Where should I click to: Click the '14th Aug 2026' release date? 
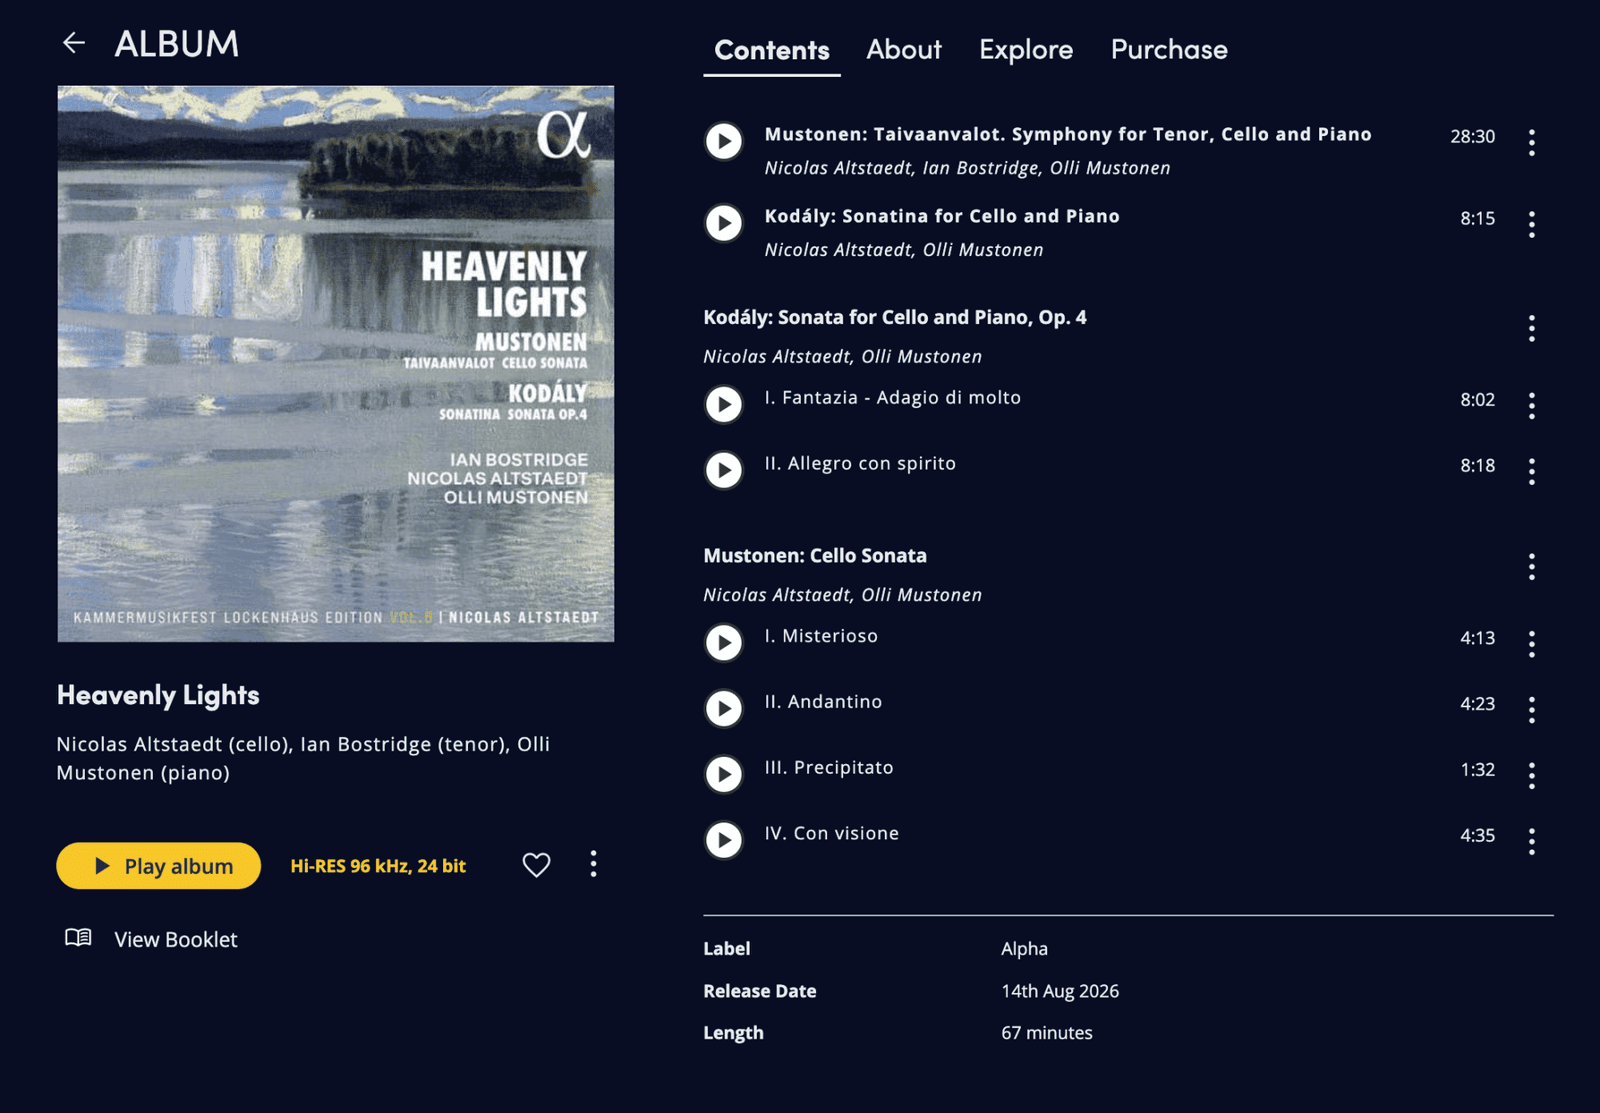pyautogui.click(x=1060, y=991)
